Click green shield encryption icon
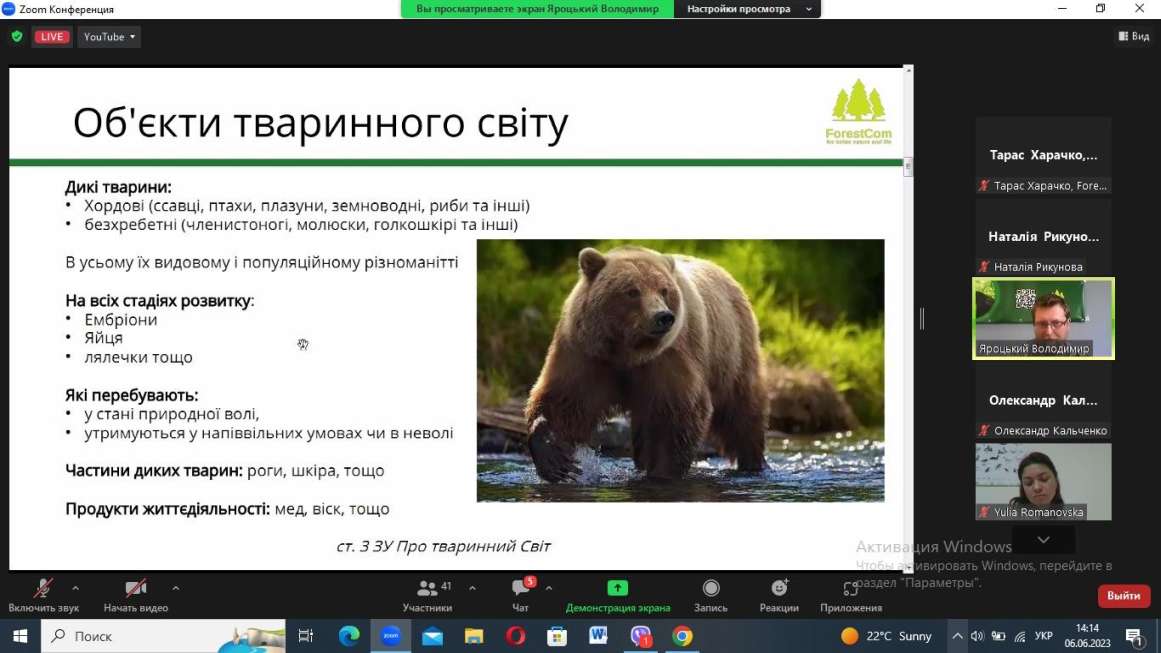Screen dimensions: 1161x653 tap(16, 36)
